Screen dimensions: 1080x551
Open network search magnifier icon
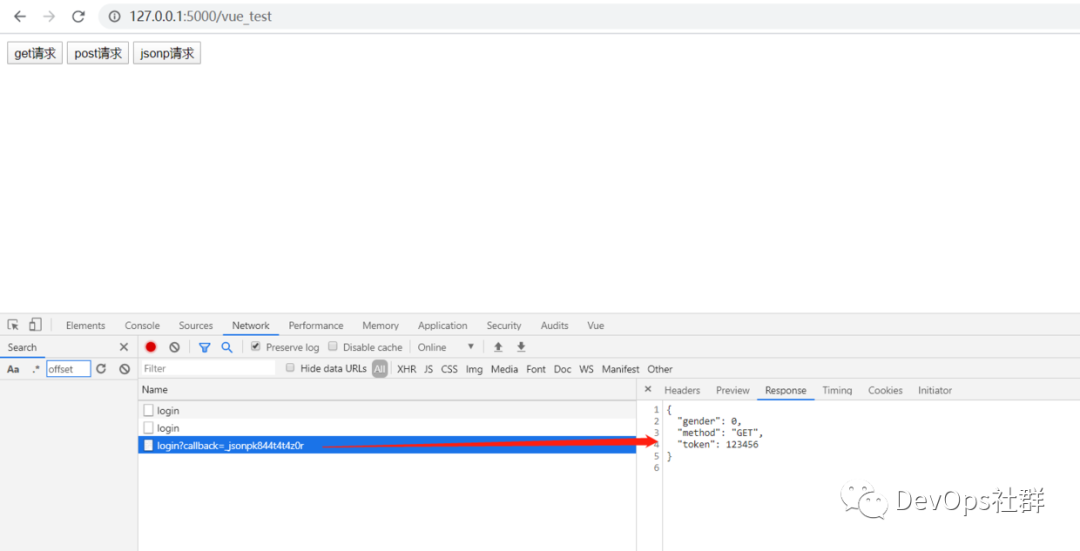point(227,347)
